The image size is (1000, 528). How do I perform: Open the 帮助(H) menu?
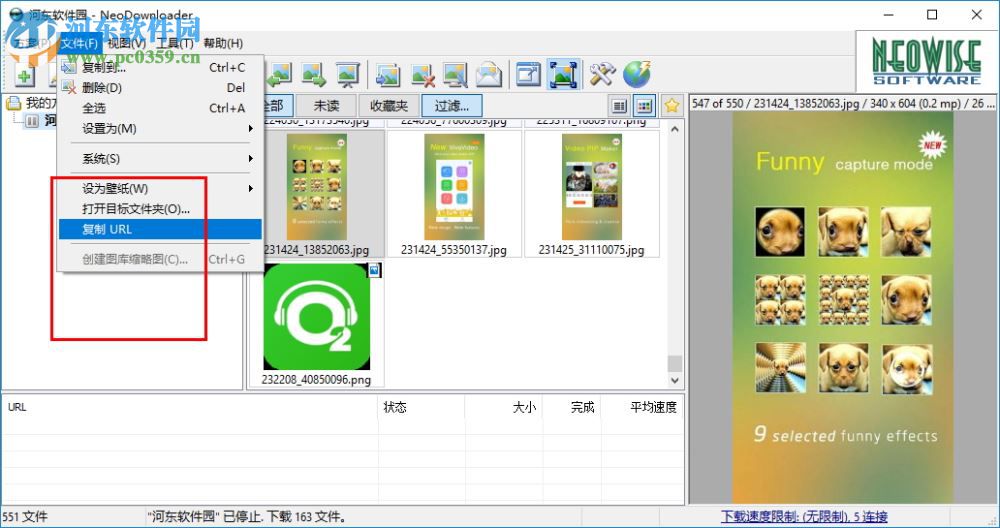point(223,43)
